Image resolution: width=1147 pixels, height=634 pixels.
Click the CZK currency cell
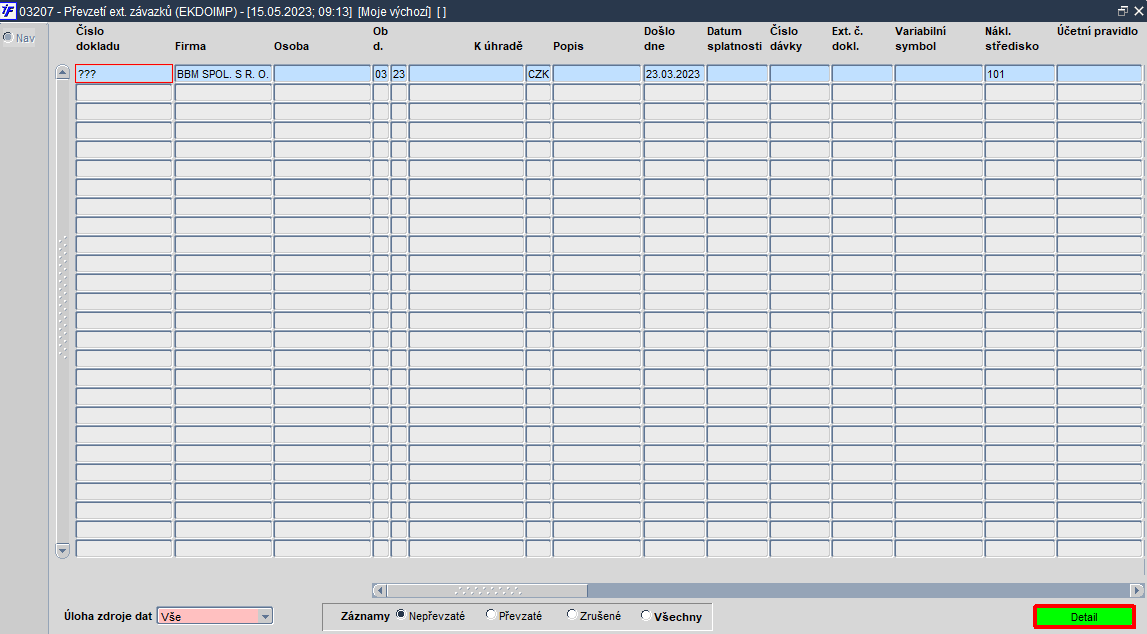pos(538,74)
